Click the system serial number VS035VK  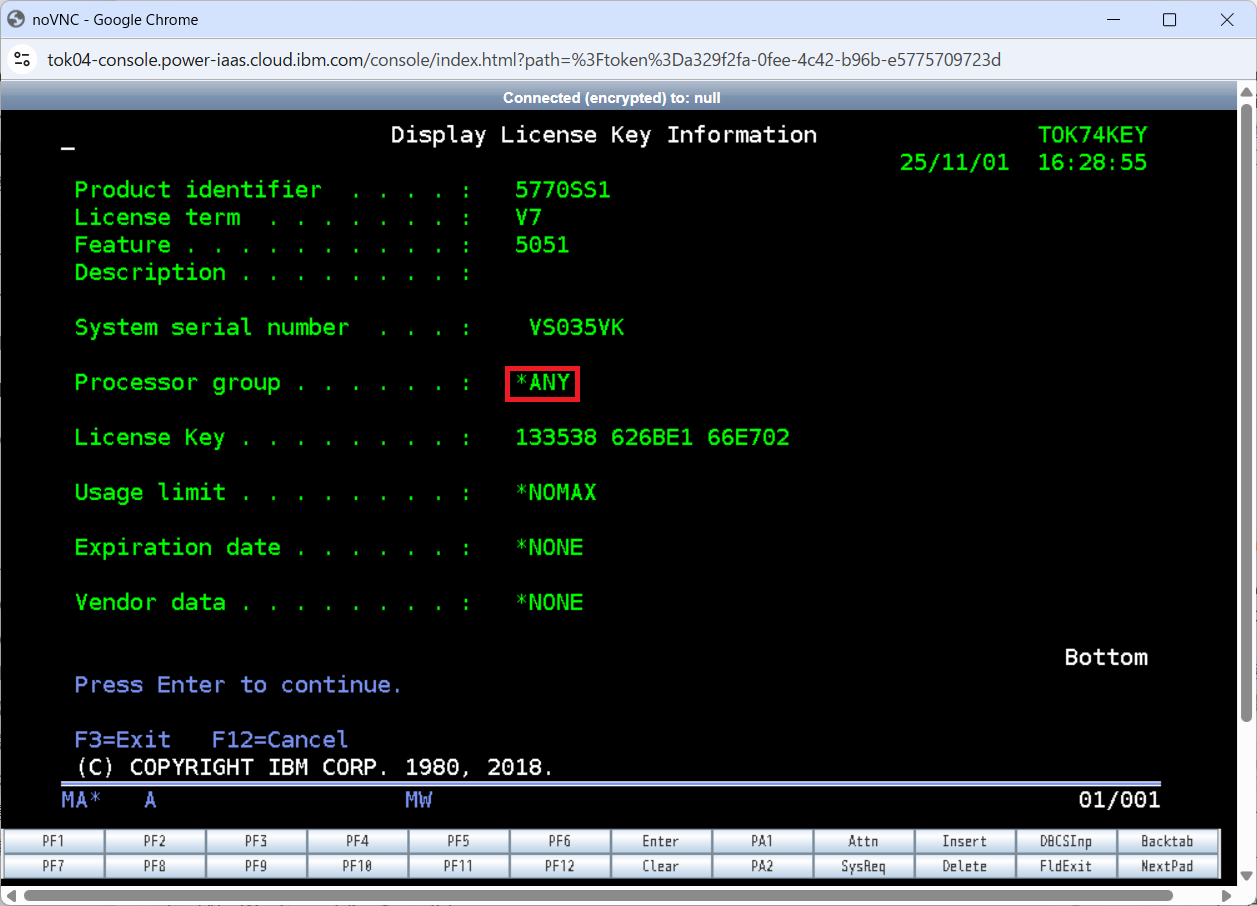tap(577, 327)
